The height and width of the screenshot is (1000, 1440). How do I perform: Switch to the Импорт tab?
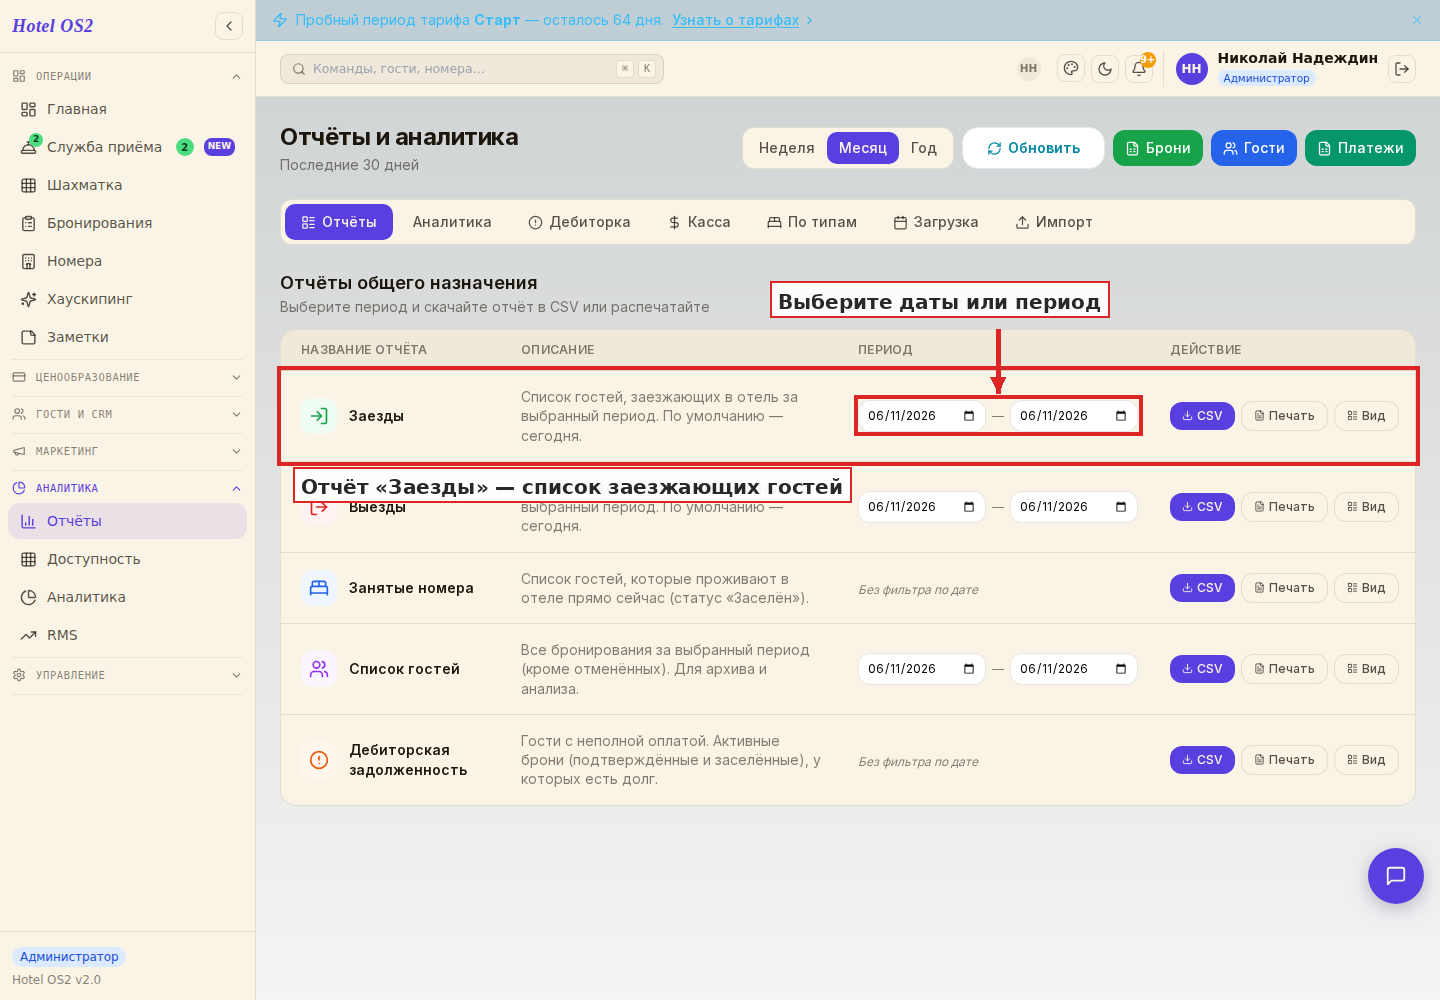coord(1054,222)
